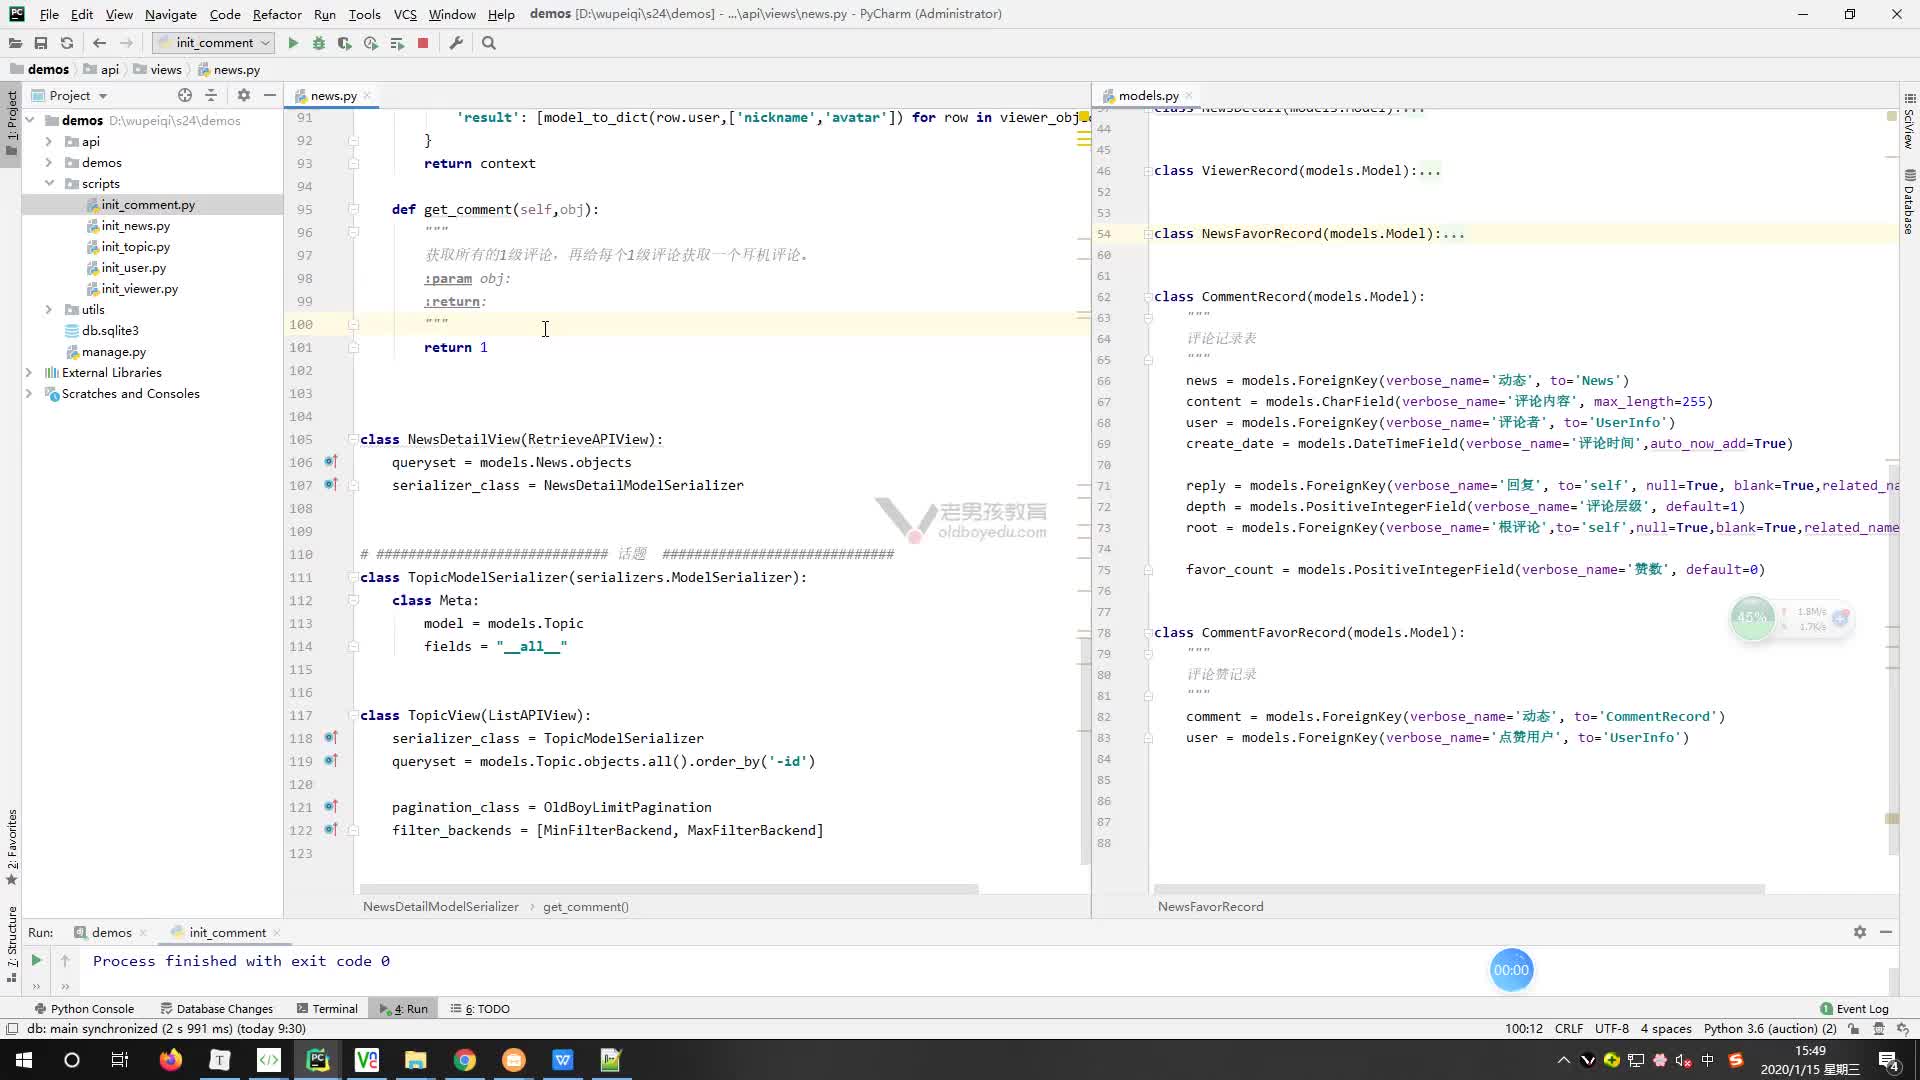This screenshot has width=1920, height=1080.
Task: Click the red Stop process button
Action: pos(423,43)
